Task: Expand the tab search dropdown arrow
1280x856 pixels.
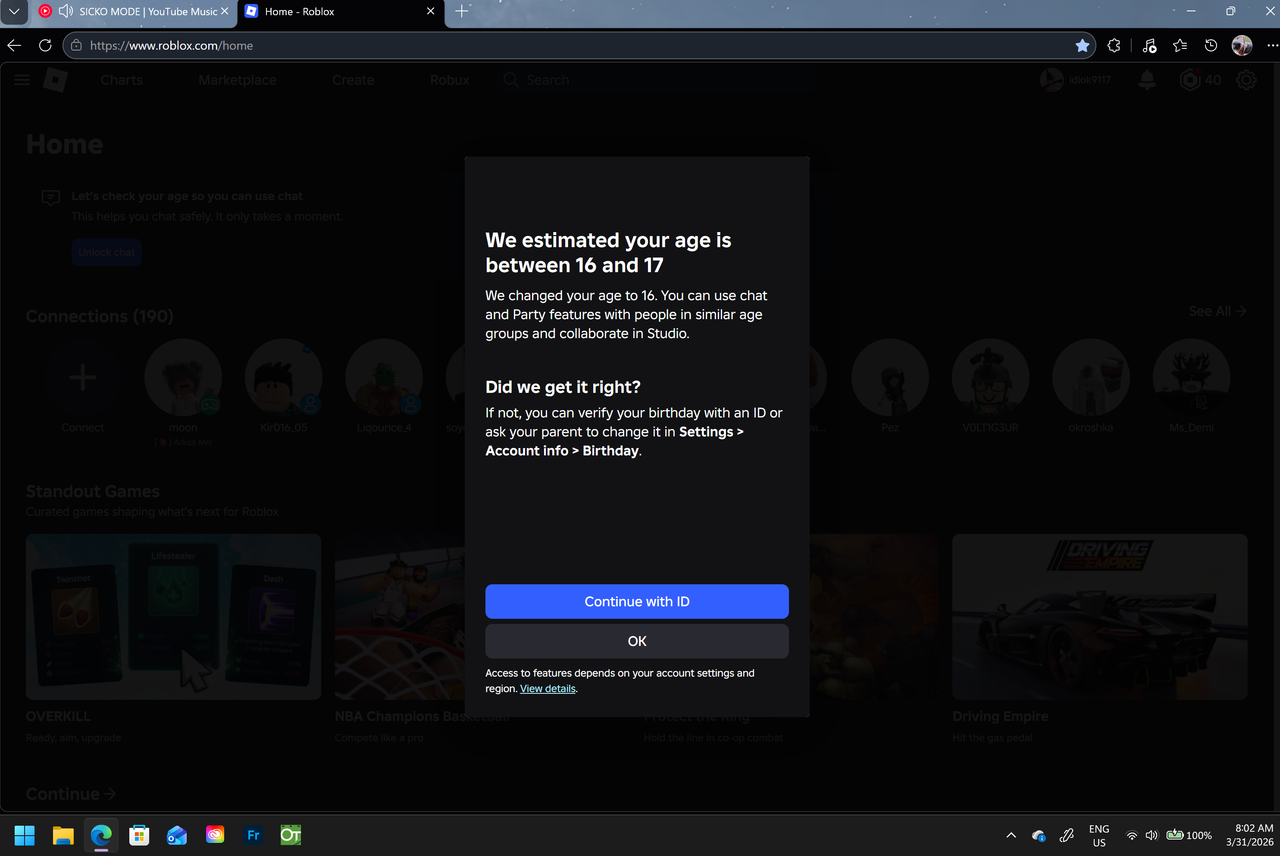Action: [x=14, y=12]
